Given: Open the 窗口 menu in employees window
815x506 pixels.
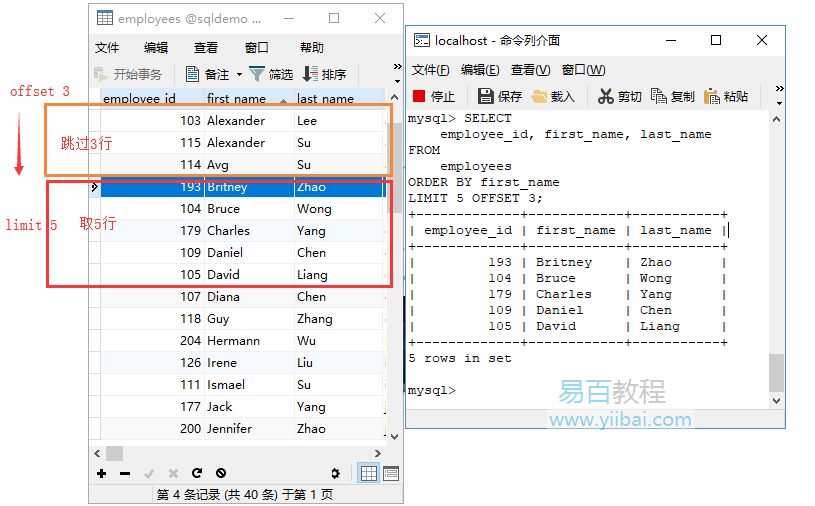Looking at the screenshot, I should [x=256, y=48].
